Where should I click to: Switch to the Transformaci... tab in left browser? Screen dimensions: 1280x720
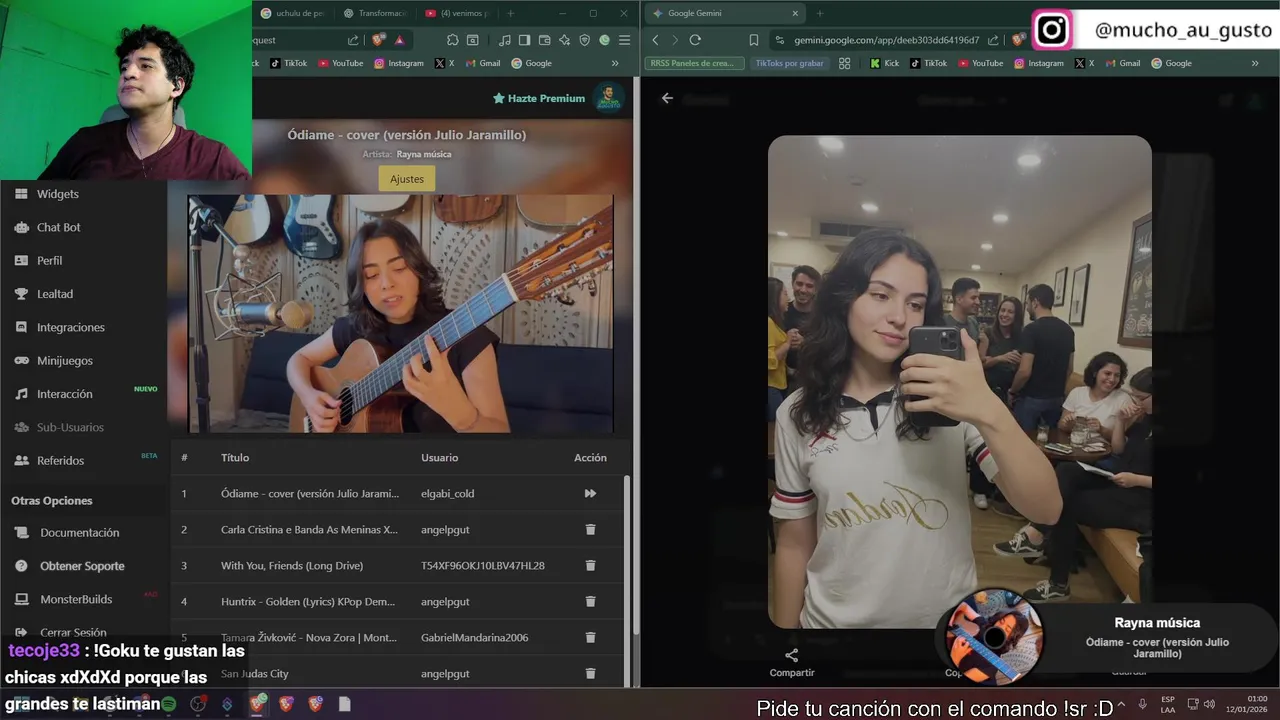375,13
